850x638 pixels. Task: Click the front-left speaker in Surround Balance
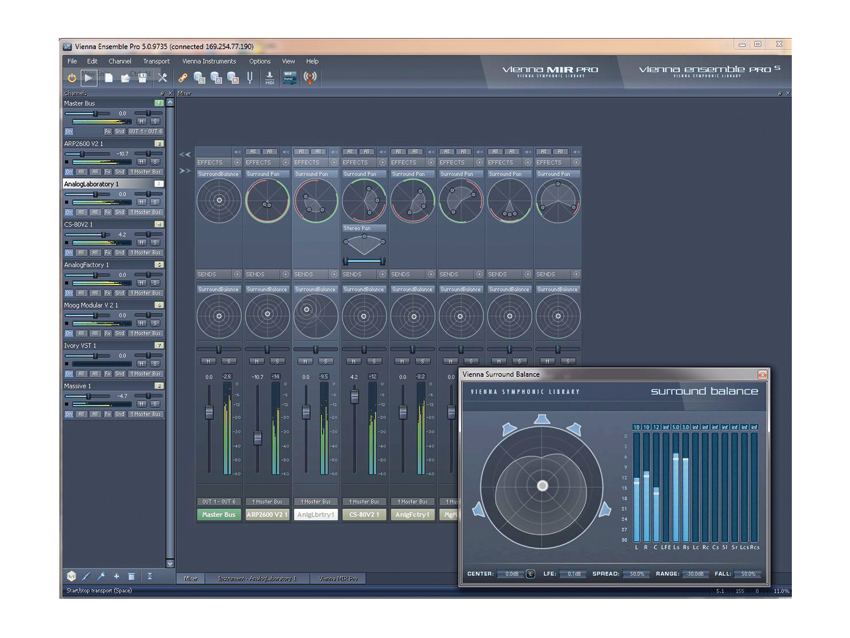[x=509, y=429]
